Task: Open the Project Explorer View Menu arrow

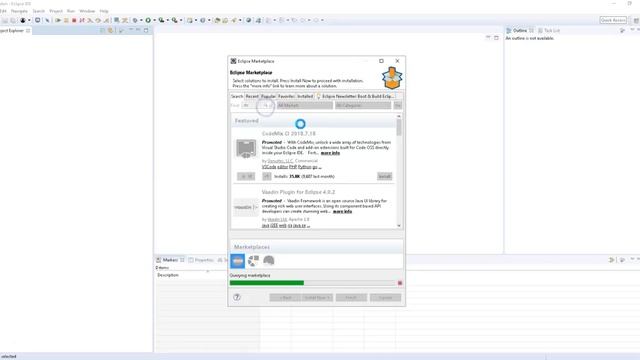Action: point(131,30)
